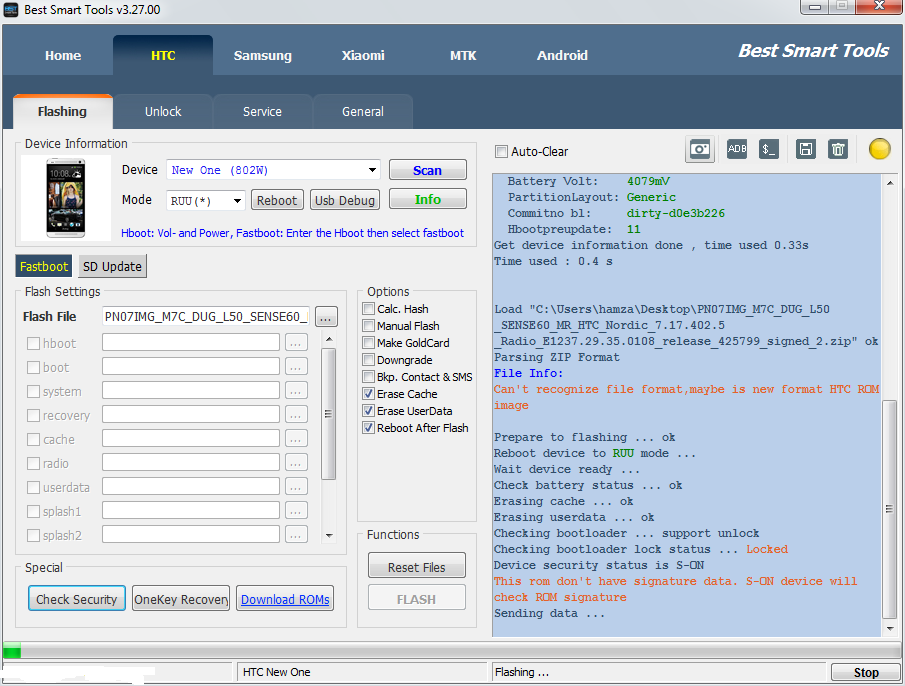Switch to the Xiaomi tab

(362, 55)
